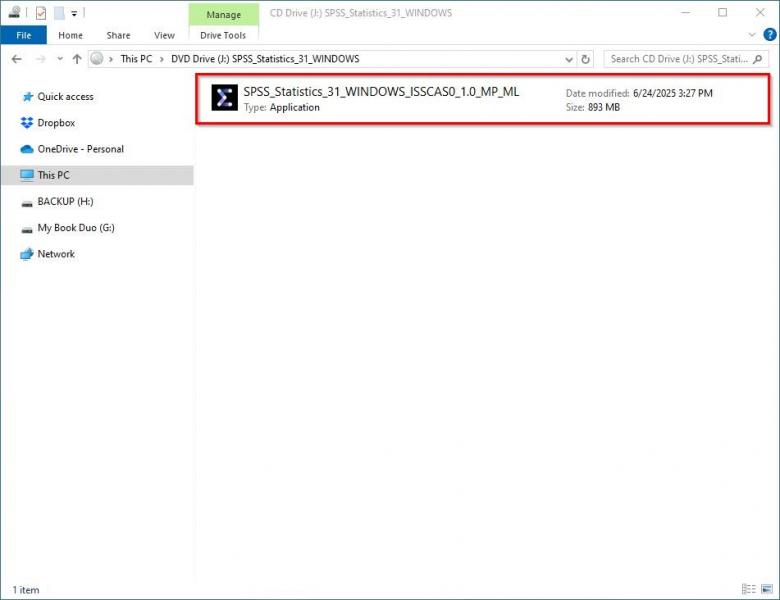Viewport: 780px width, 600px height.
Task: Switch to large icons view layout
Action: [x=765, y=589]
